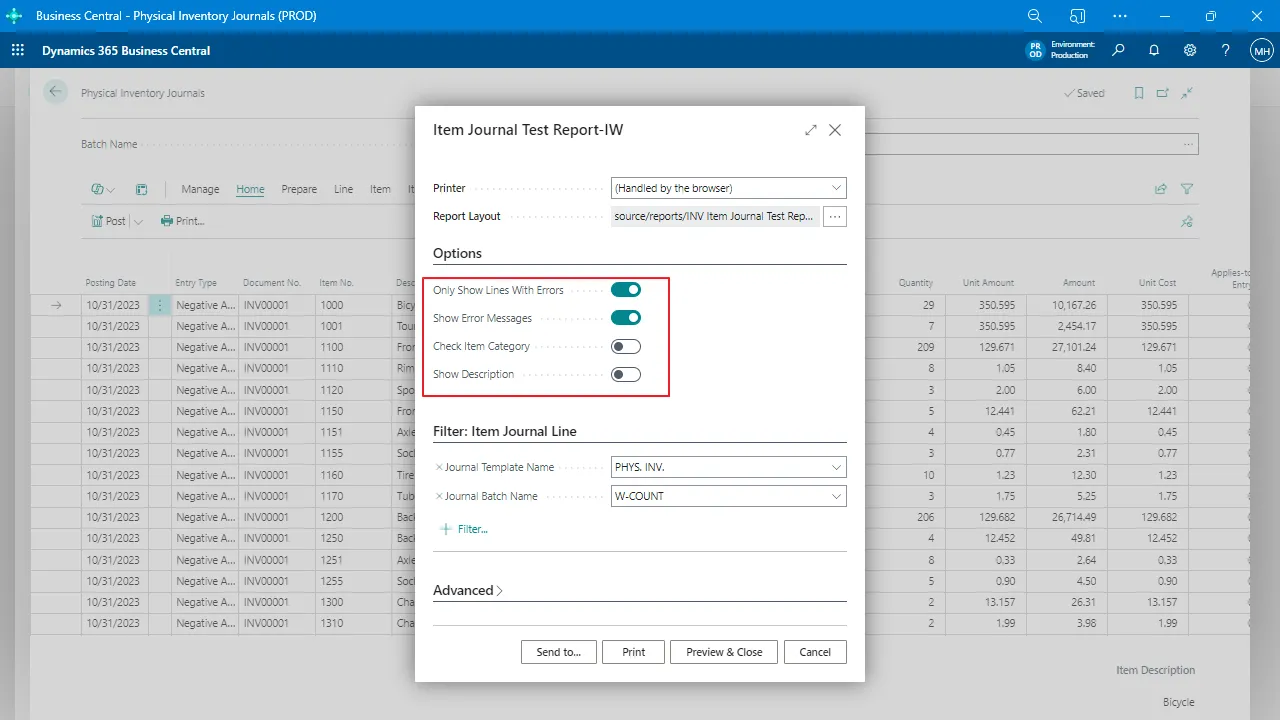Viewport: 1280px width, 720px height.
Task: Turn off Show Error Messages toggle
Action: [x=626, y=318]
